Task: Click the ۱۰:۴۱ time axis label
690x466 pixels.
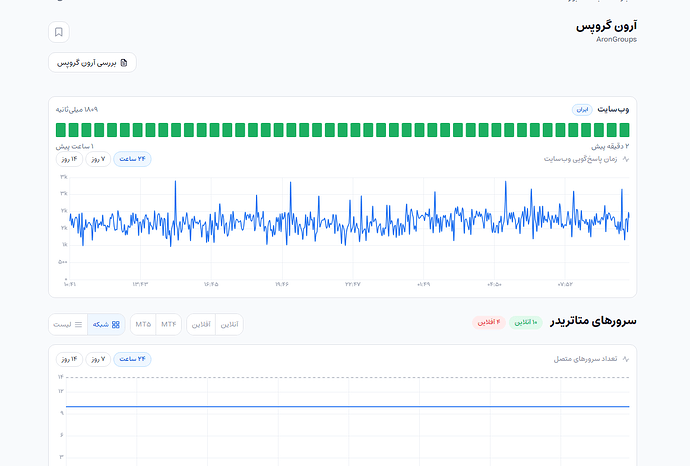Action: [x=70, y=284]
